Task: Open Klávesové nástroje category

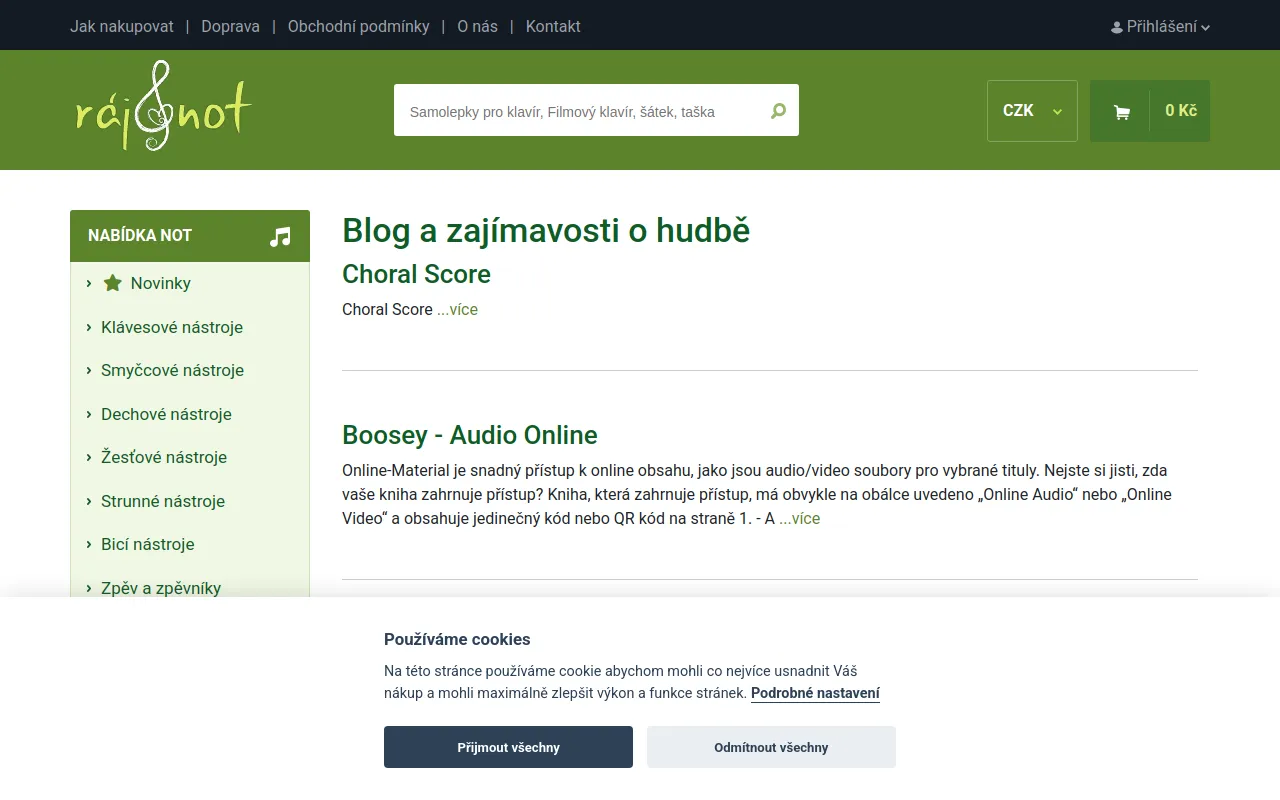Action: point(172,327)
